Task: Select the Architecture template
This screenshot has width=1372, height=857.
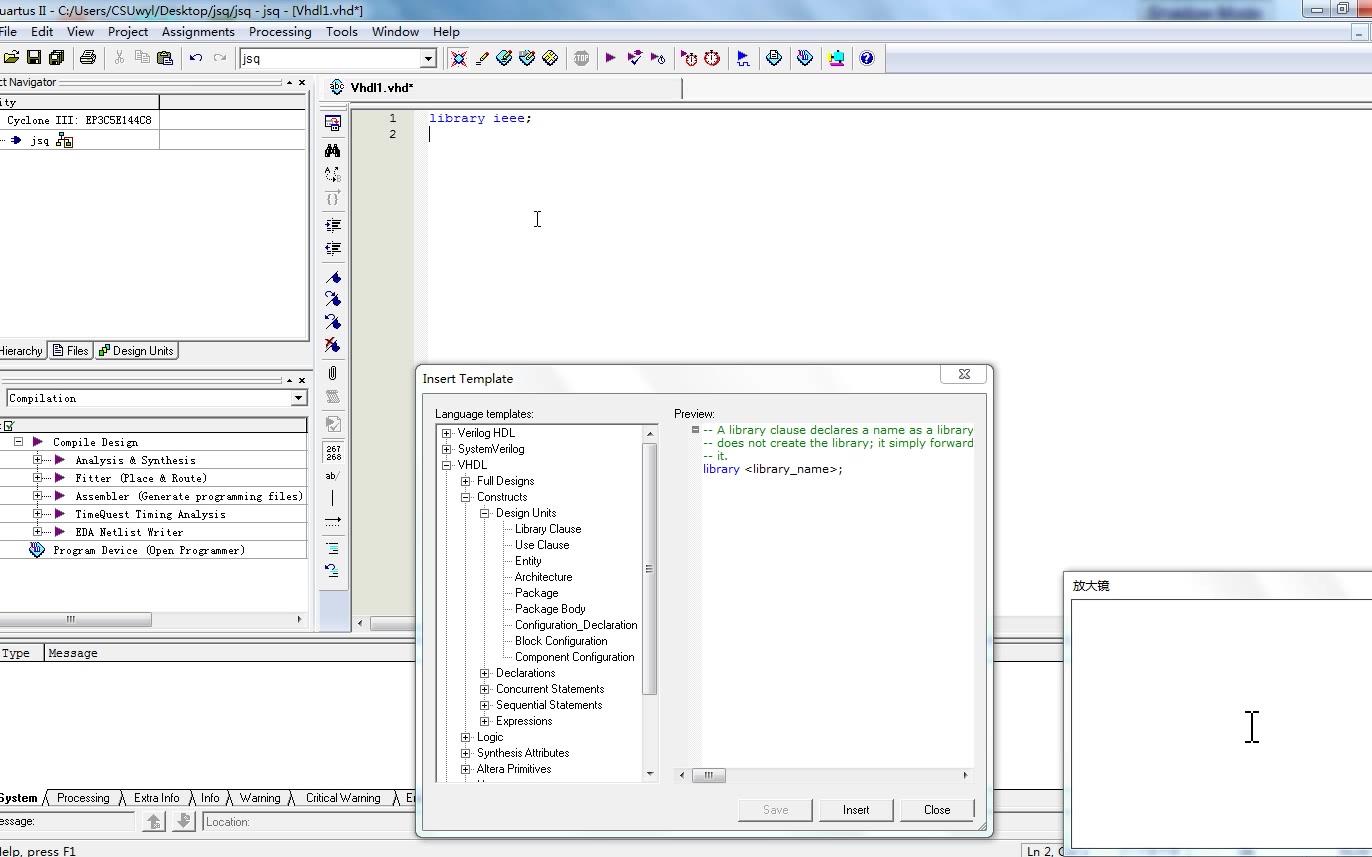Action: (x=544, y=577)
